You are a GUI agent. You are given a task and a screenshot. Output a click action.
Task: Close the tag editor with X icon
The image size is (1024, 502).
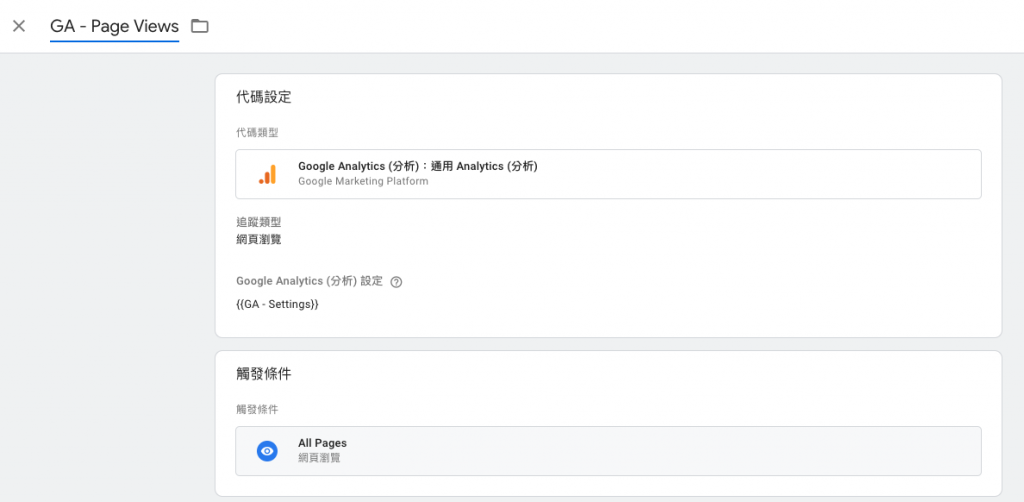[x=19, y=26]
